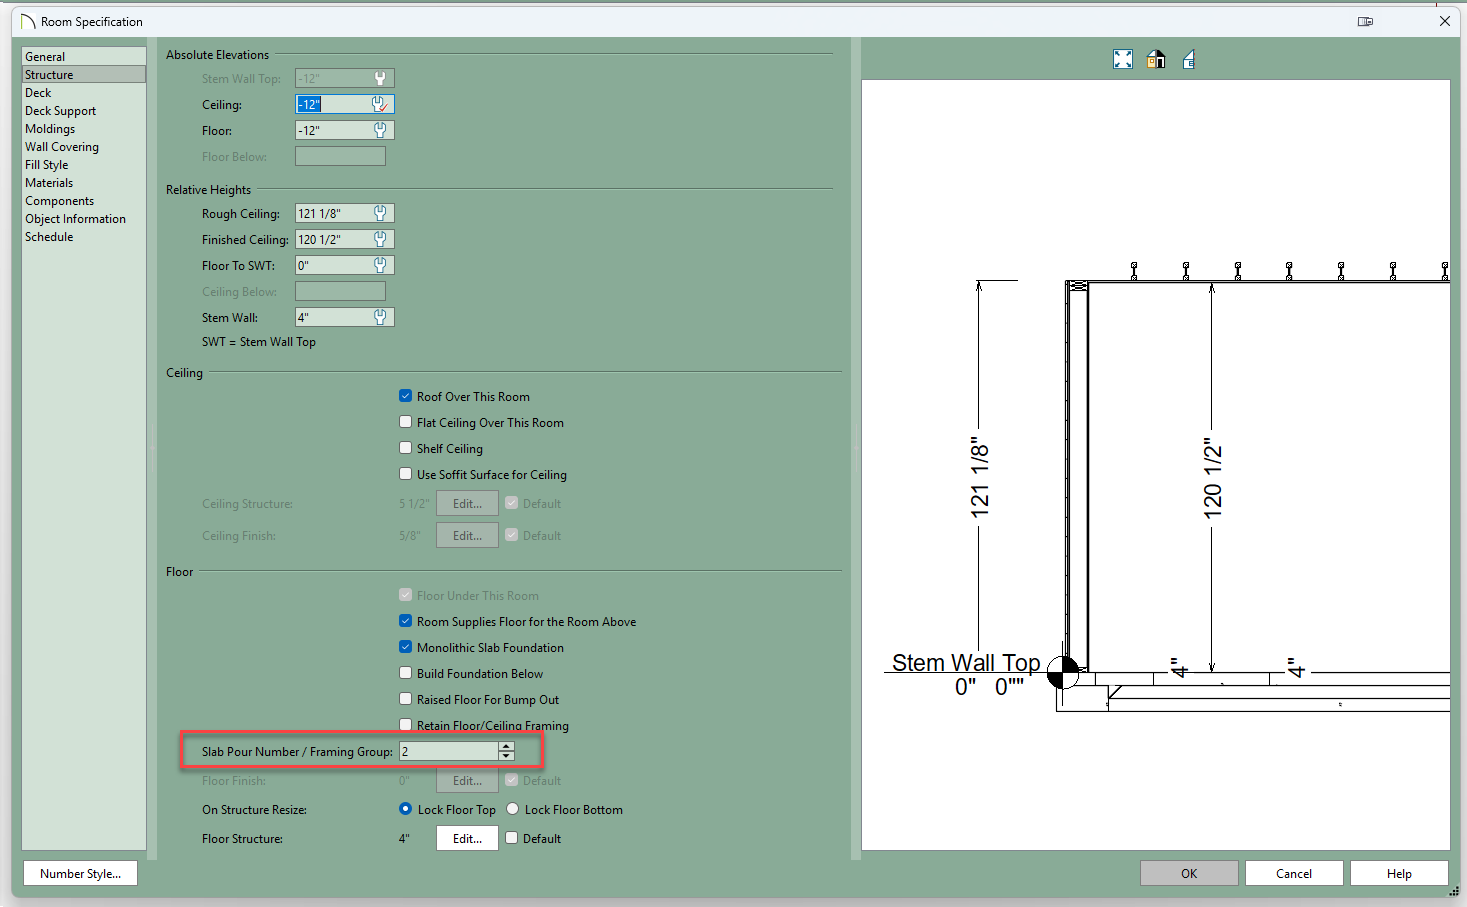Screen dimensions: 1467x907
Task: Click Fill Window icon above preview
Action: pyautogui.click(x=1123, y=60)
